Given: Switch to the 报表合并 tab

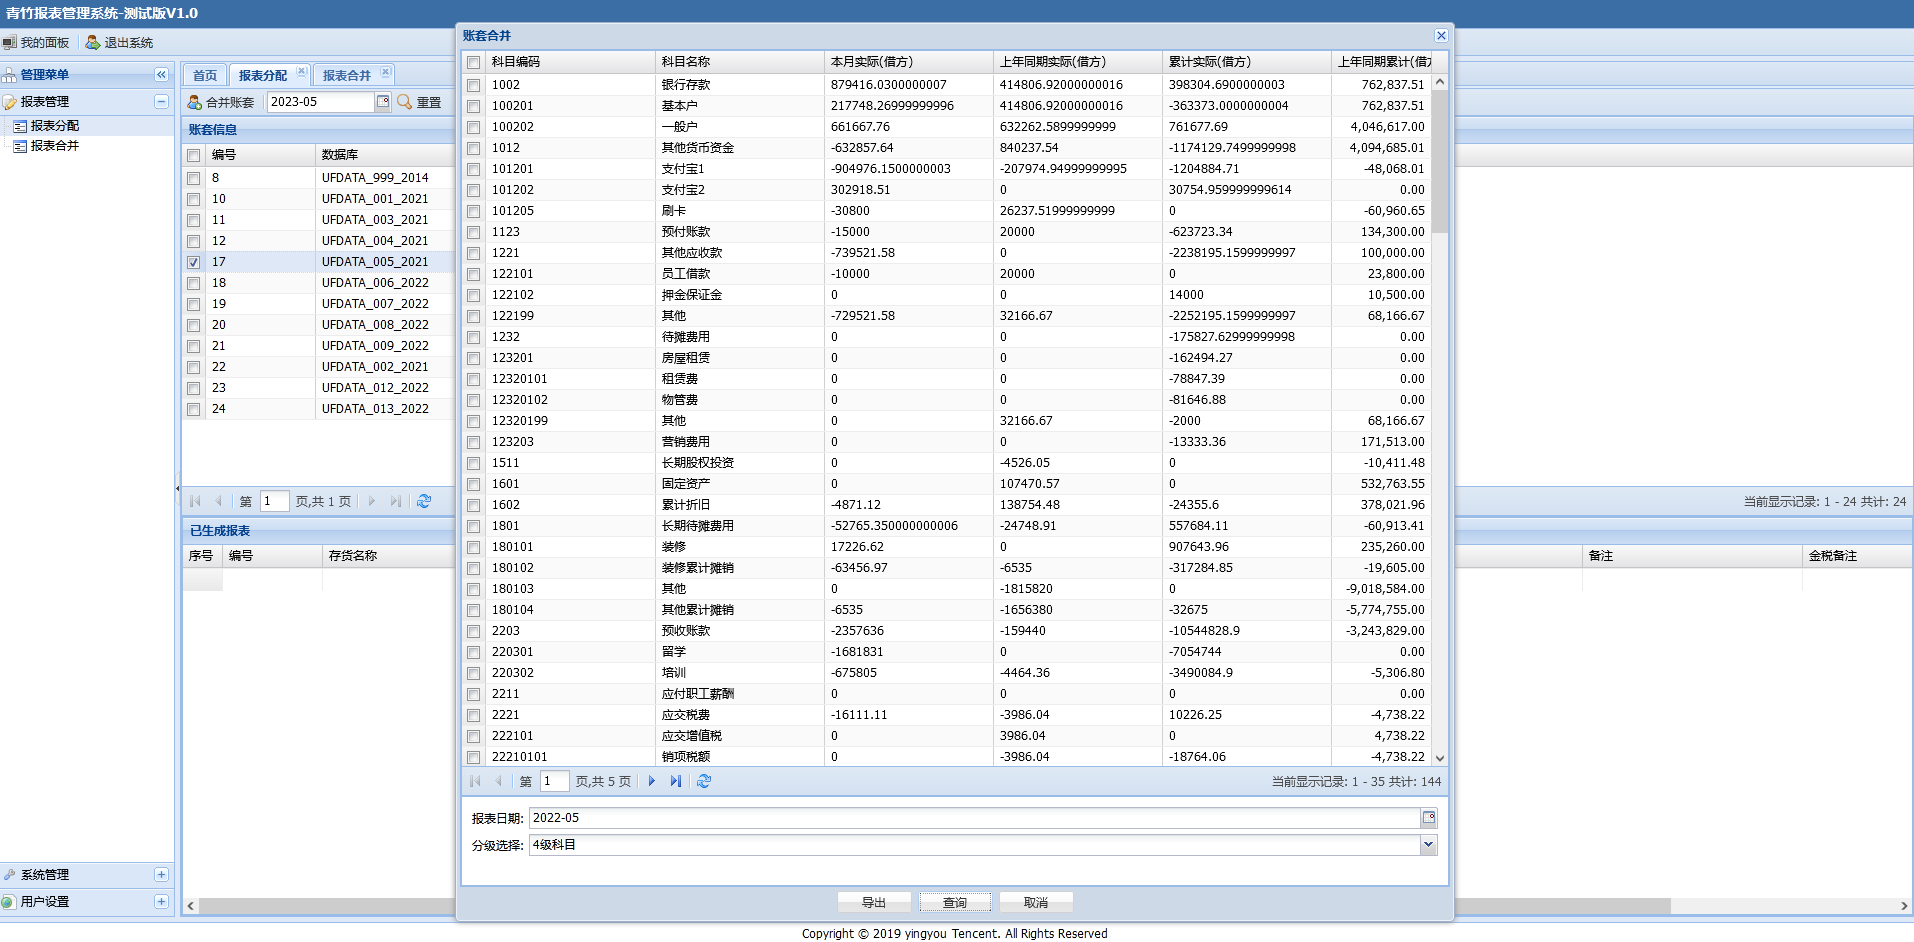Looking at the screenshot, I should coord(347,75).
